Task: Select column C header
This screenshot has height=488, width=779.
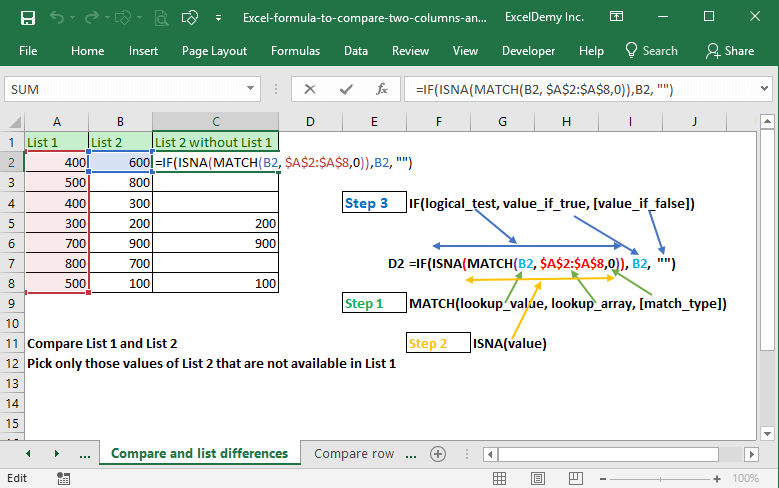Action: pyautogui.click(x=216, y=122)
